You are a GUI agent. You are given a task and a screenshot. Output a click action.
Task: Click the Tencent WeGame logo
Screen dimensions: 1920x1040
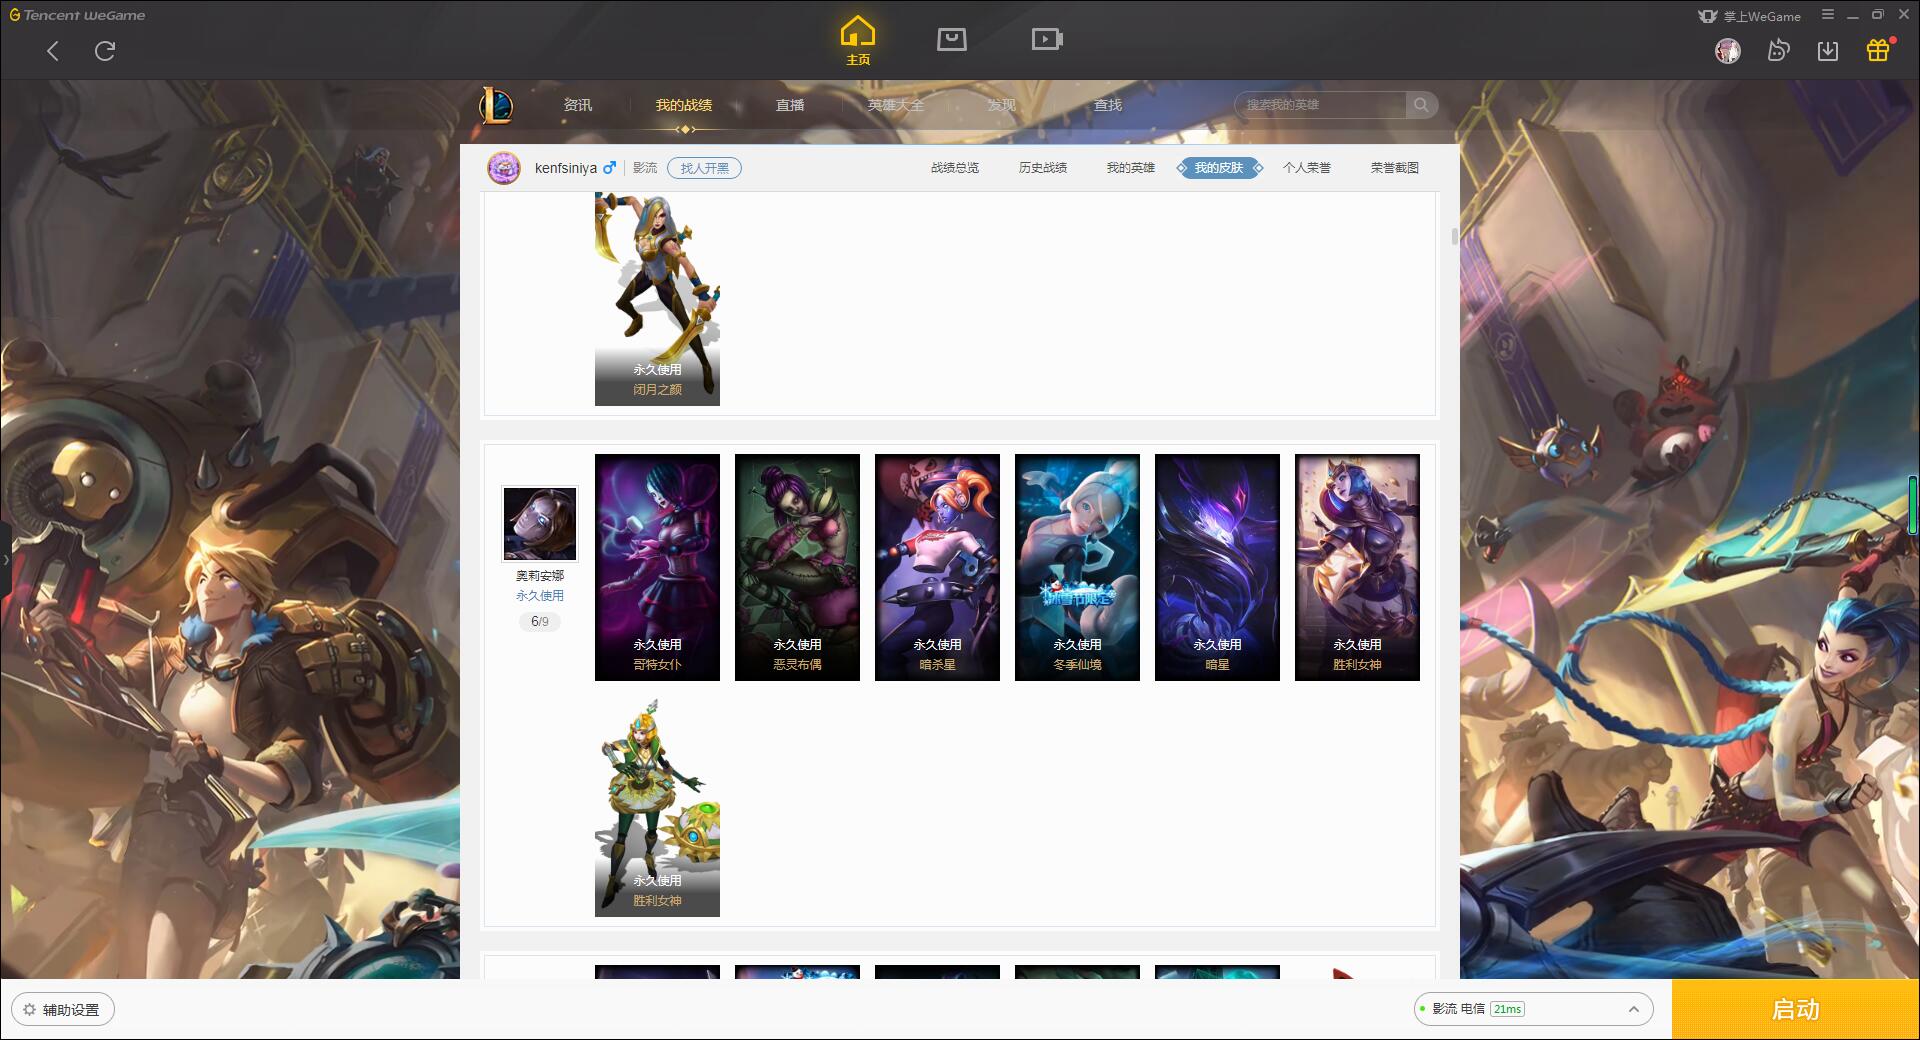[77, 15]
